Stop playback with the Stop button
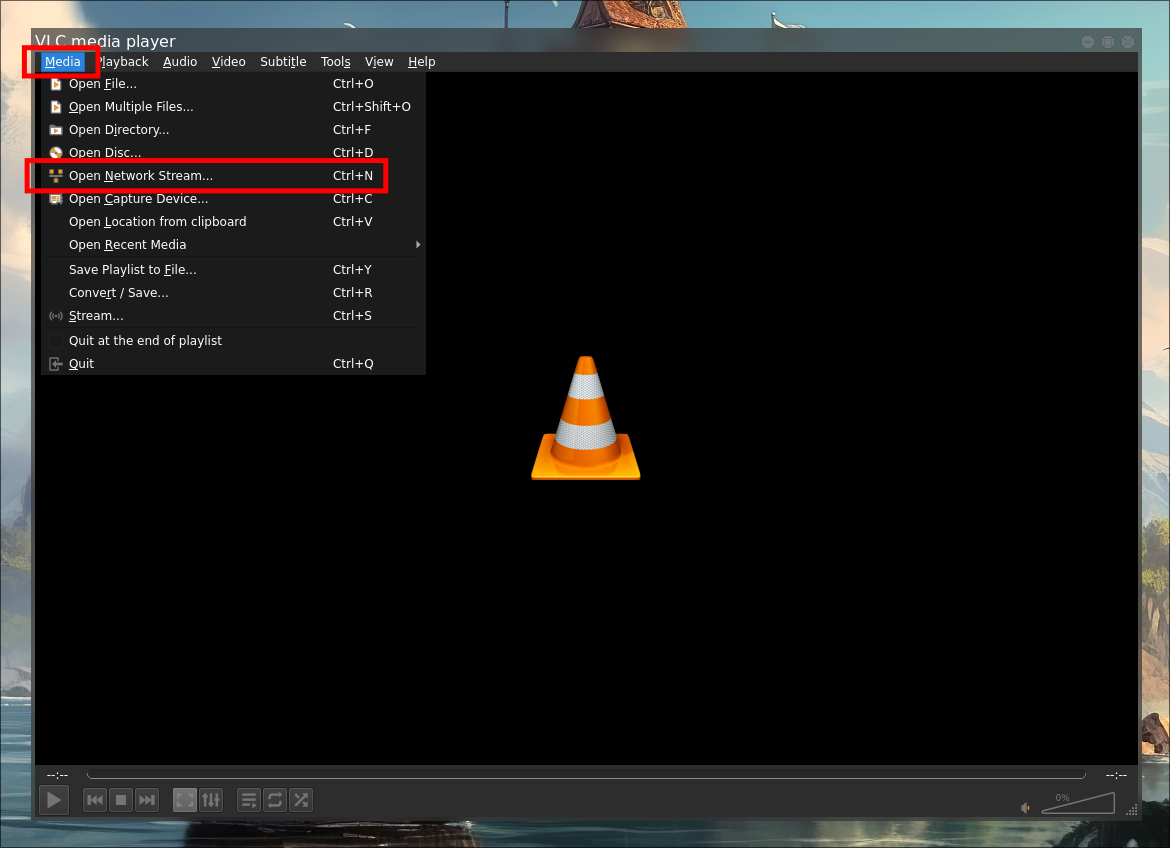Viewport: 1170px width, 848px height. pyautogui.click(x=121, y=800)
